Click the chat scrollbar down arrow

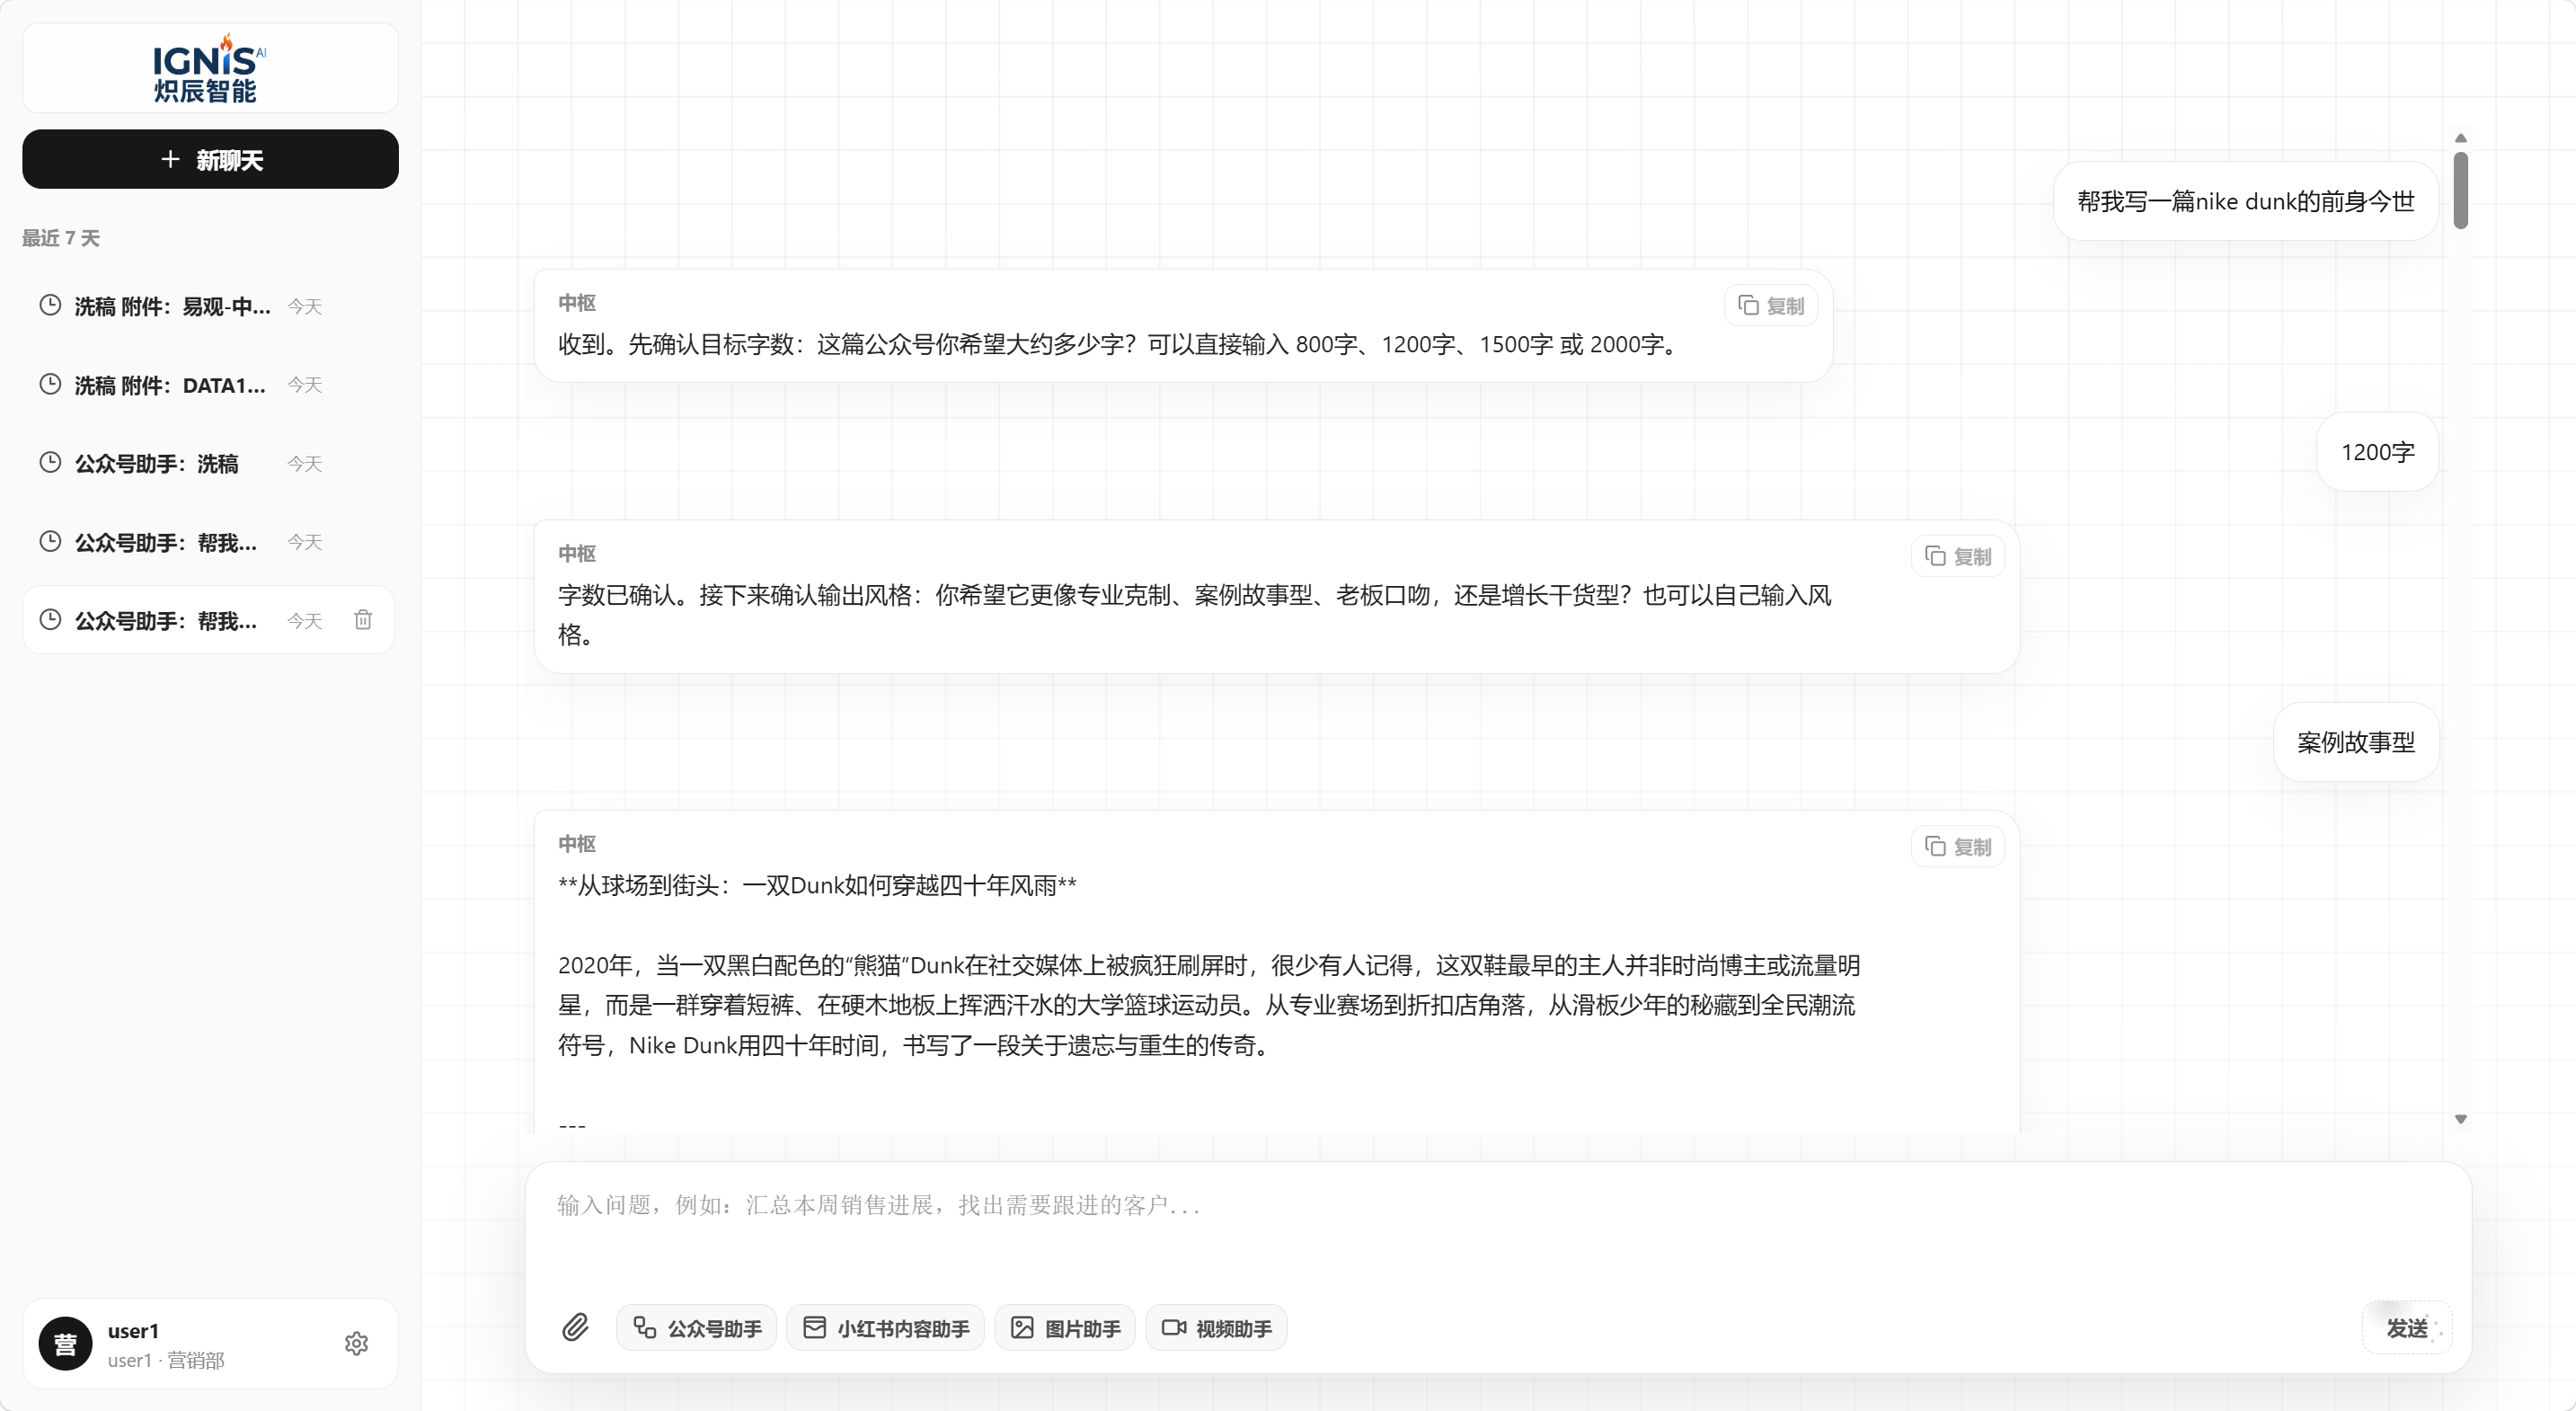click(2460, 1119)
